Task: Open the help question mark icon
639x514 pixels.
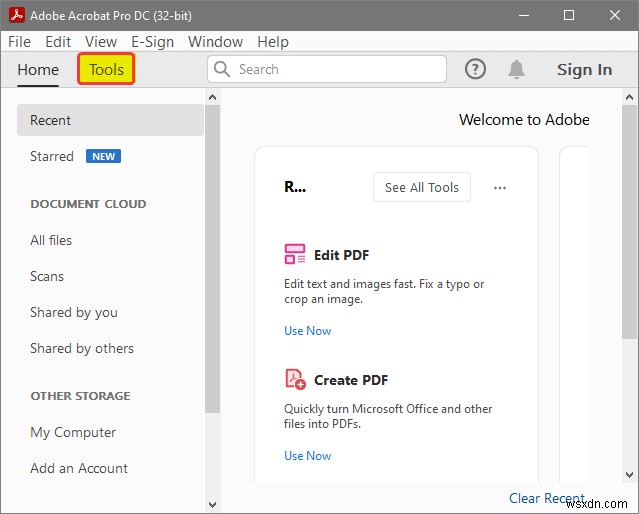Action: coord(475,69)
